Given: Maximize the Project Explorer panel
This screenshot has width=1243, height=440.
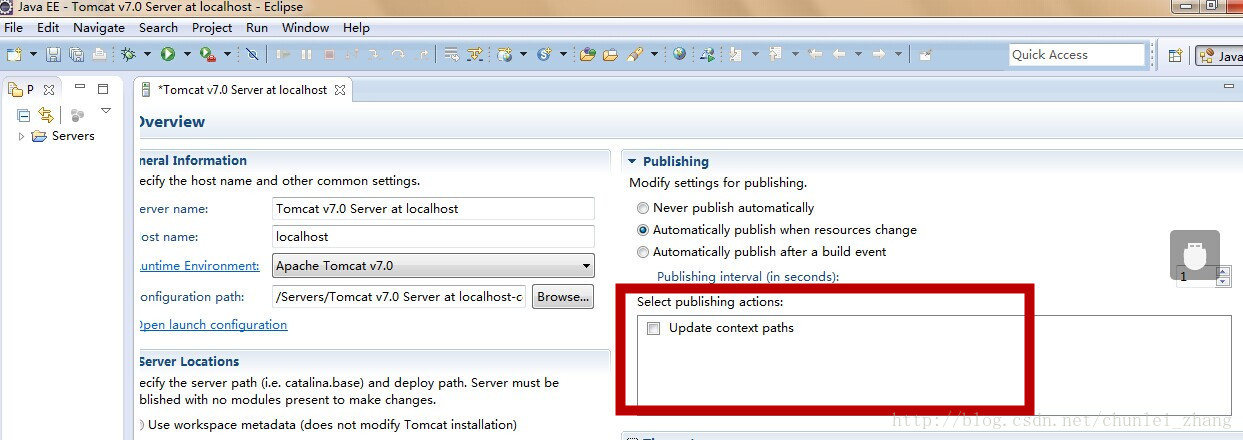Looking at the screenshot, I should click(x=102, y=89).
